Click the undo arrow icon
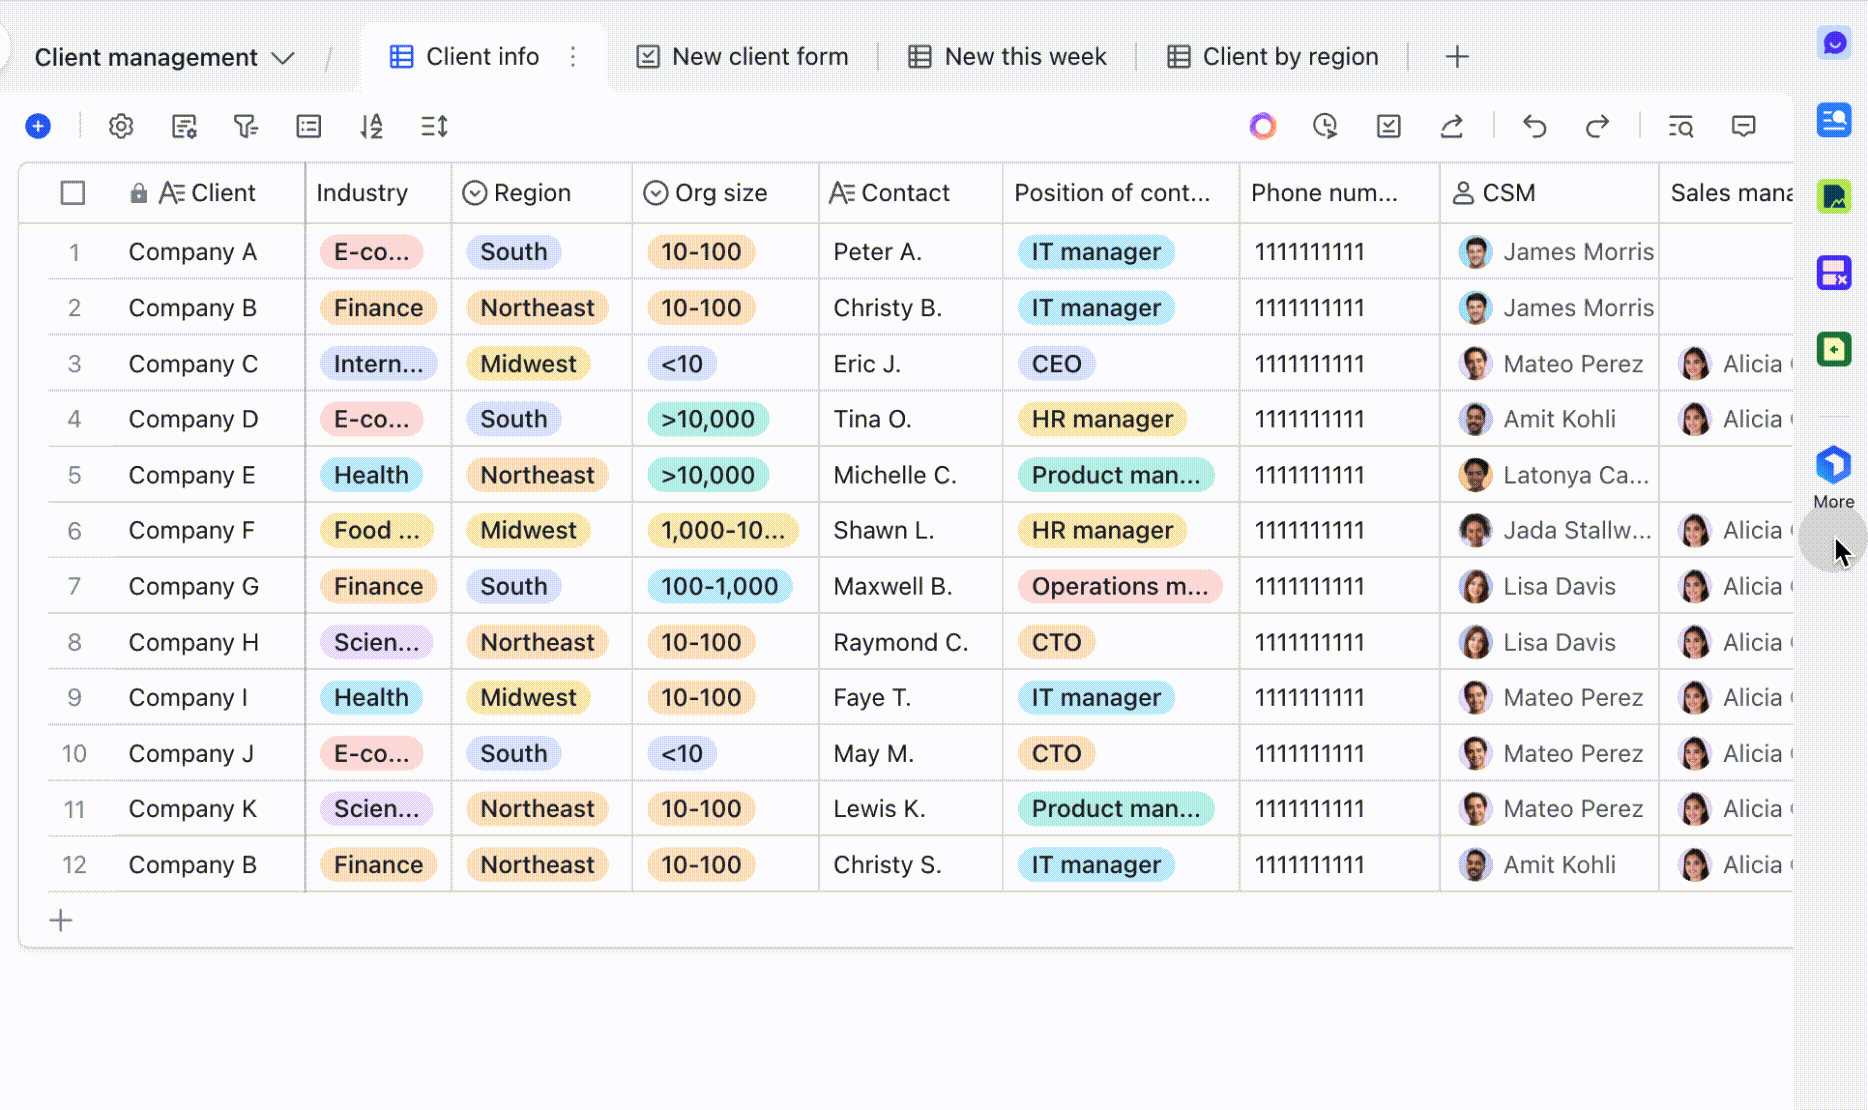This screenshot has width=1868, height=1110. point(1535,126)
